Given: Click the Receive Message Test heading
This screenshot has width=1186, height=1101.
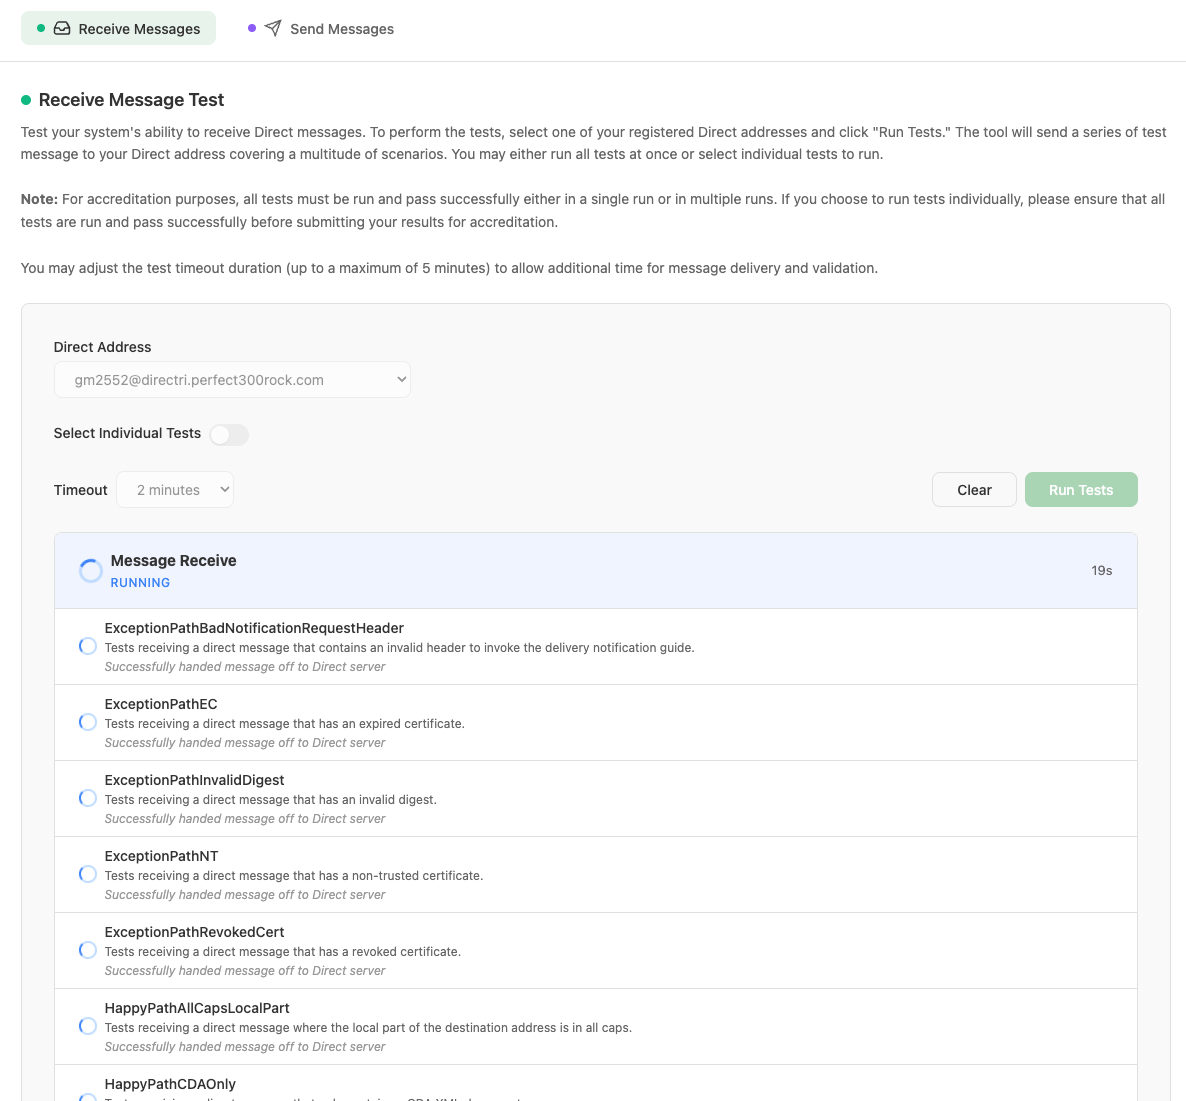Looking at the screenshot, I should pyautogui.click(x=132, y=100).
